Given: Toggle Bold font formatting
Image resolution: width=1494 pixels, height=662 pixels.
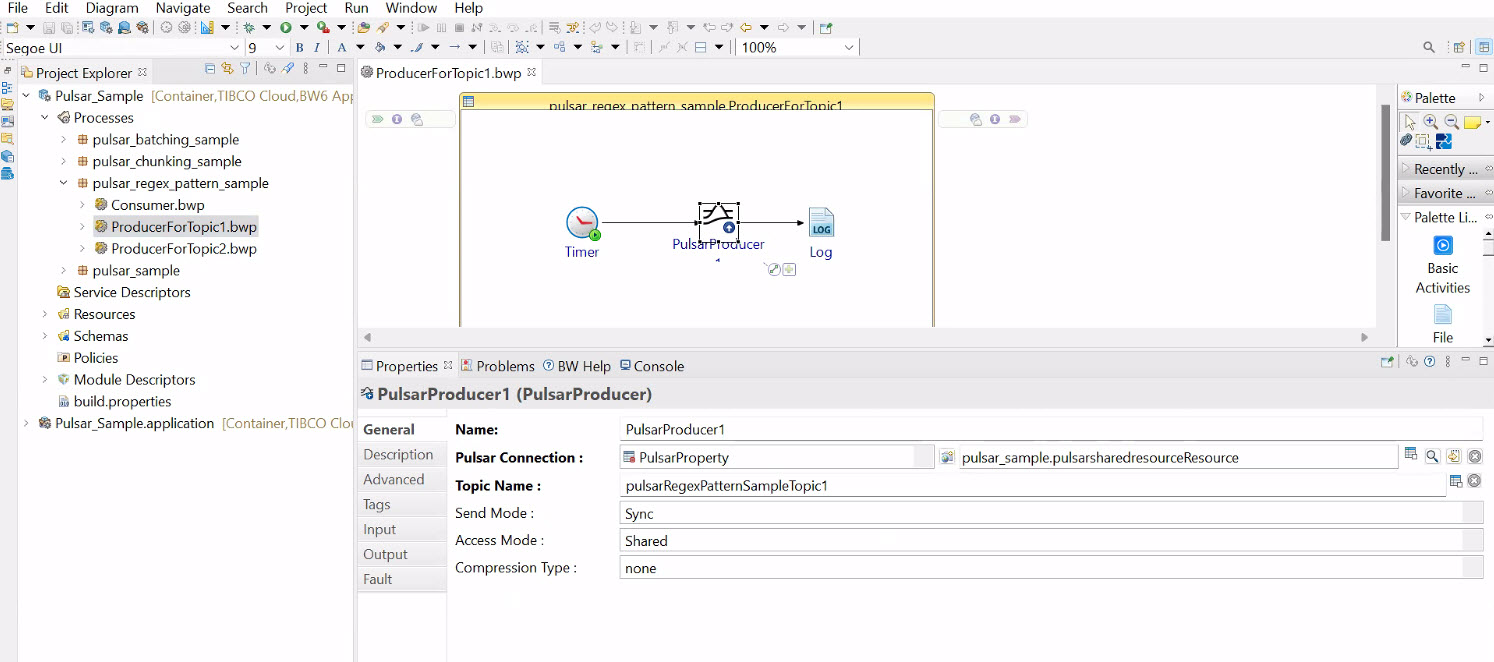Looking at the screenshot, I should [299, 47].
